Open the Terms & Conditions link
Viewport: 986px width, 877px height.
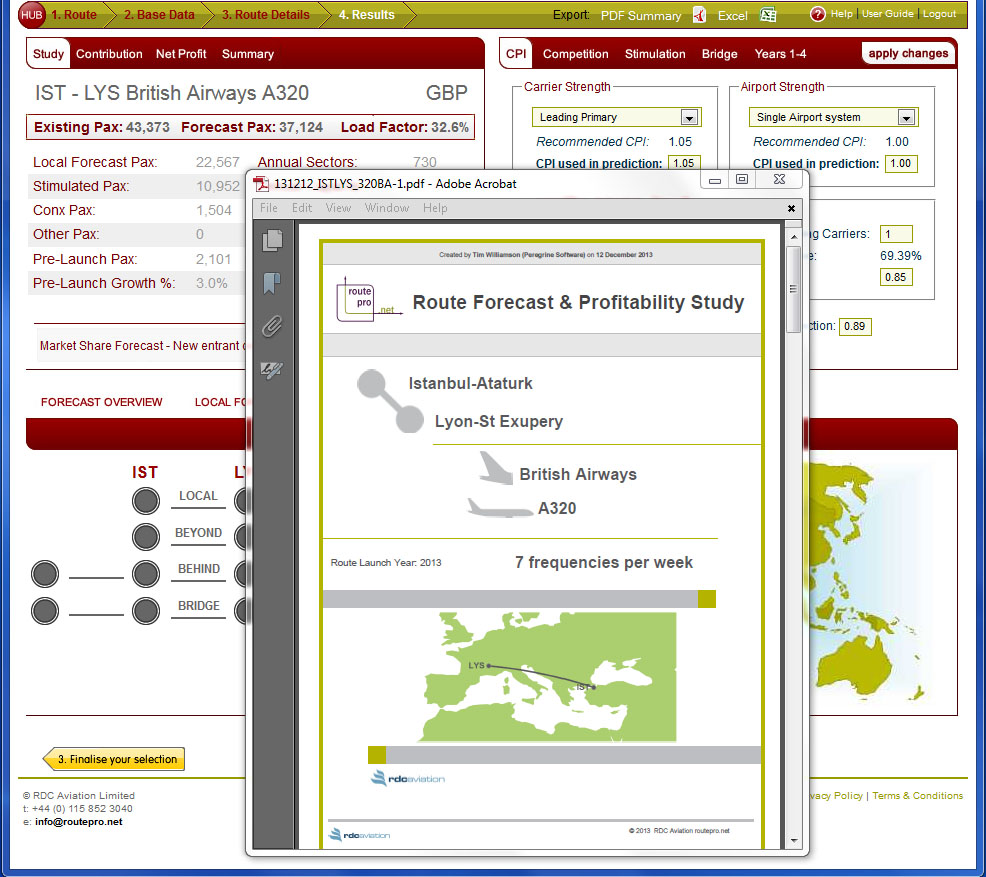[917, 795]
